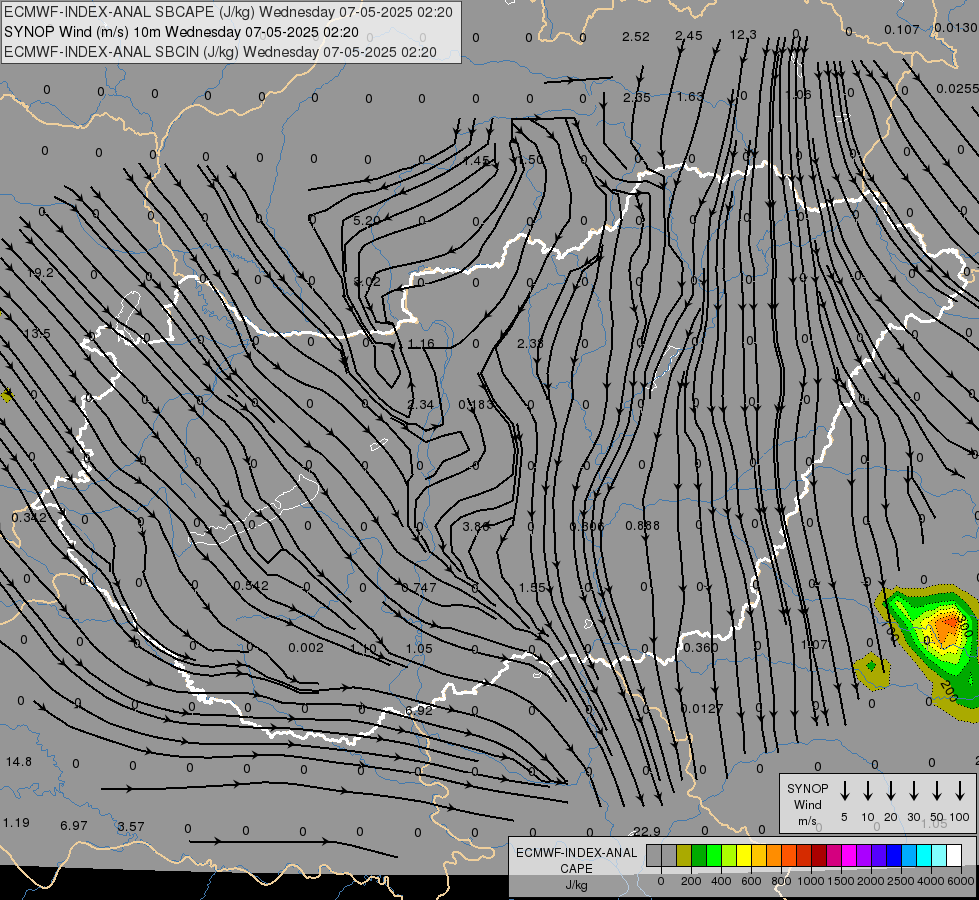Click the SYNOP Wind 10m title line
This screenshot has width=979, height=900.
tap(181, 32)
